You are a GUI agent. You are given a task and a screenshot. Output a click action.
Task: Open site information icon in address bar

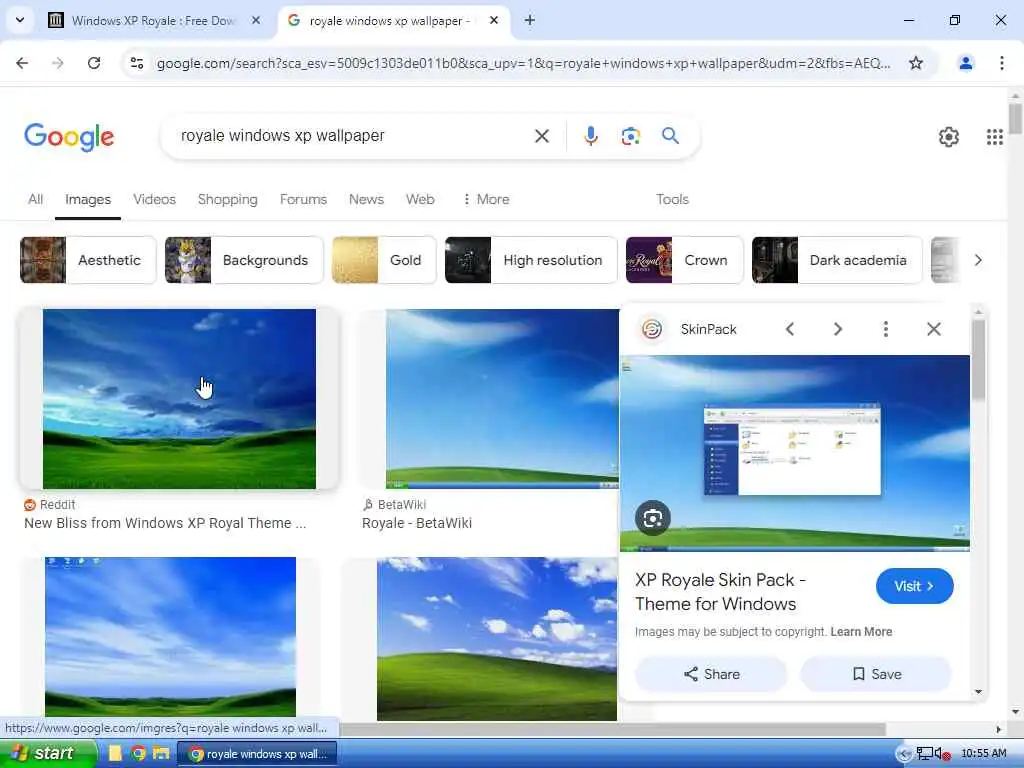137,63
